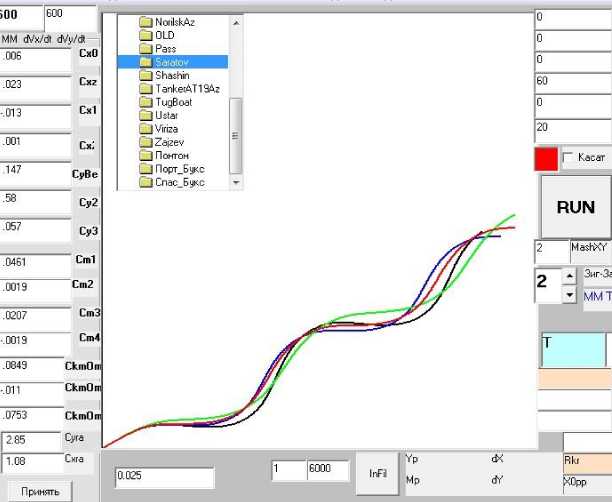
Task: Click the right-side field containing 20
Action: pyautogui.click(x=573, y=130)
